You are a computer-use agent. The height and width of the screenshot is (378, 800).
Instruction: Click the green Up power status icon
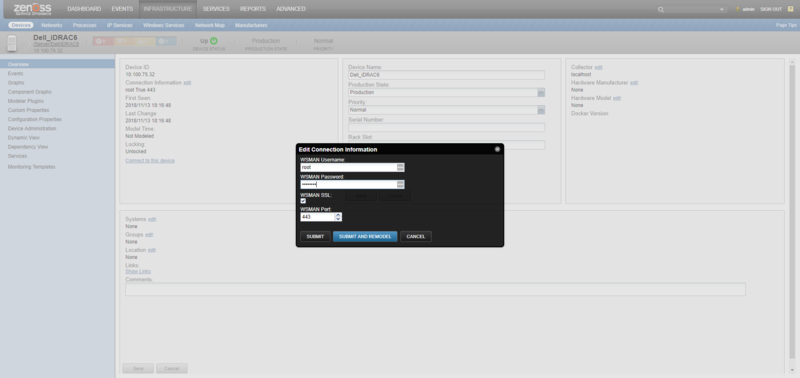[214, 41]
